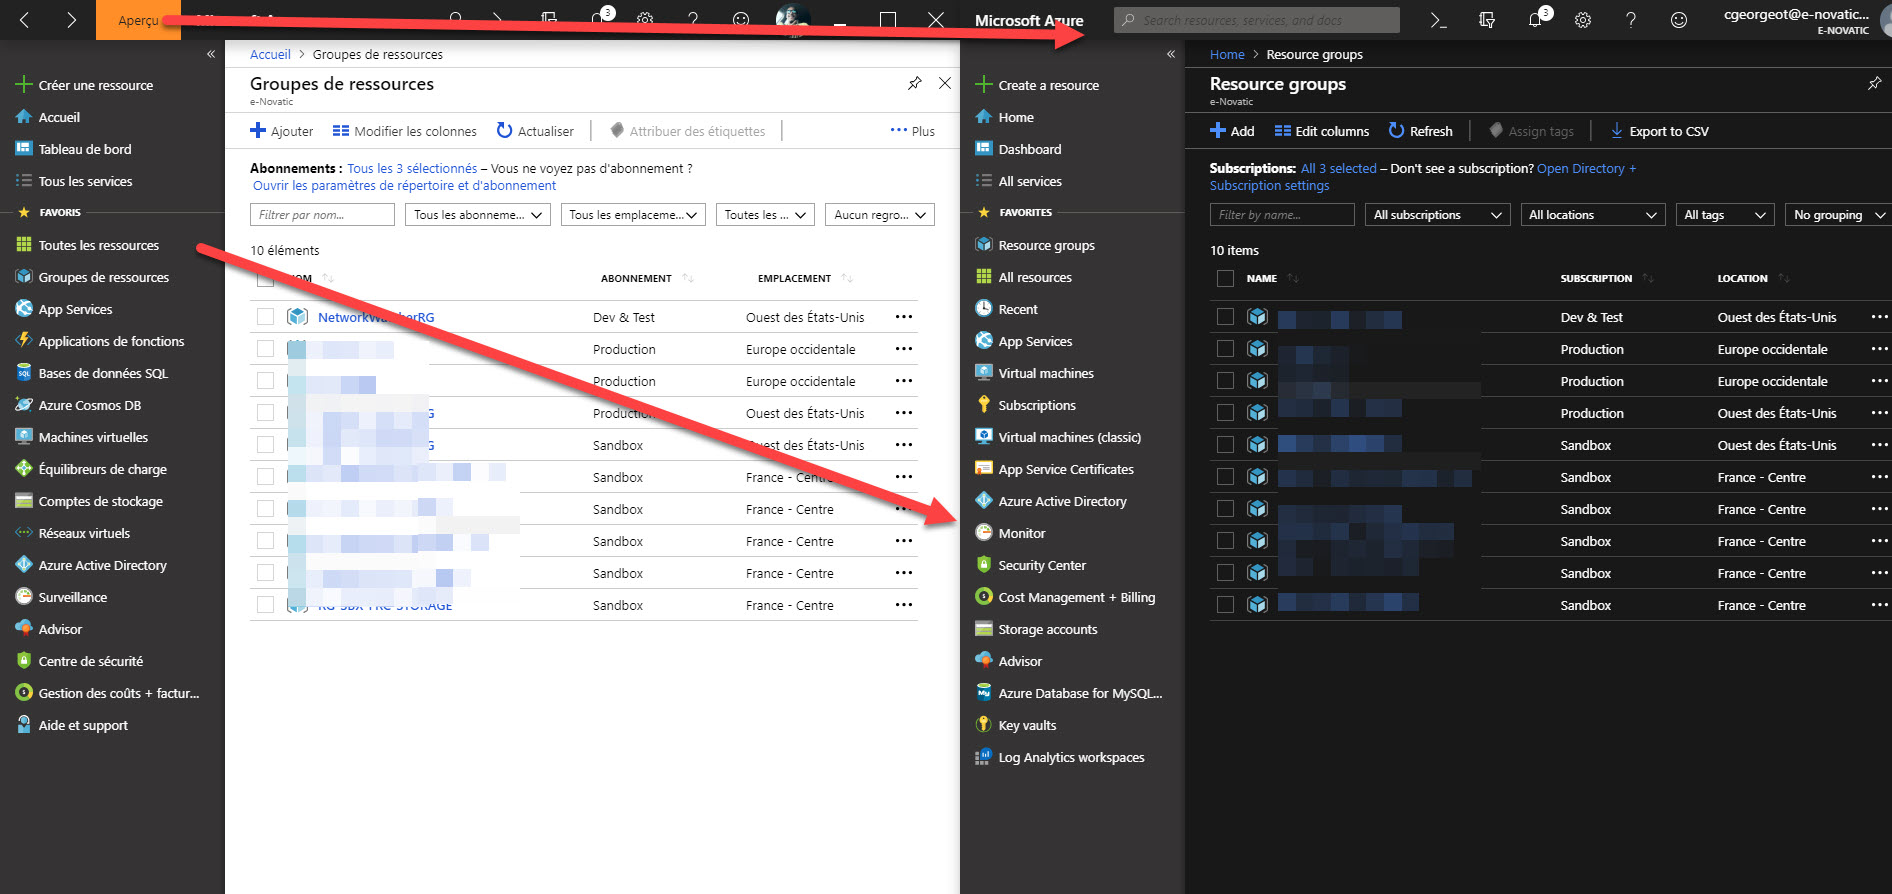1892x894 pixels.
Task: Create a resource in dark sidebar
Action: 1037,85
